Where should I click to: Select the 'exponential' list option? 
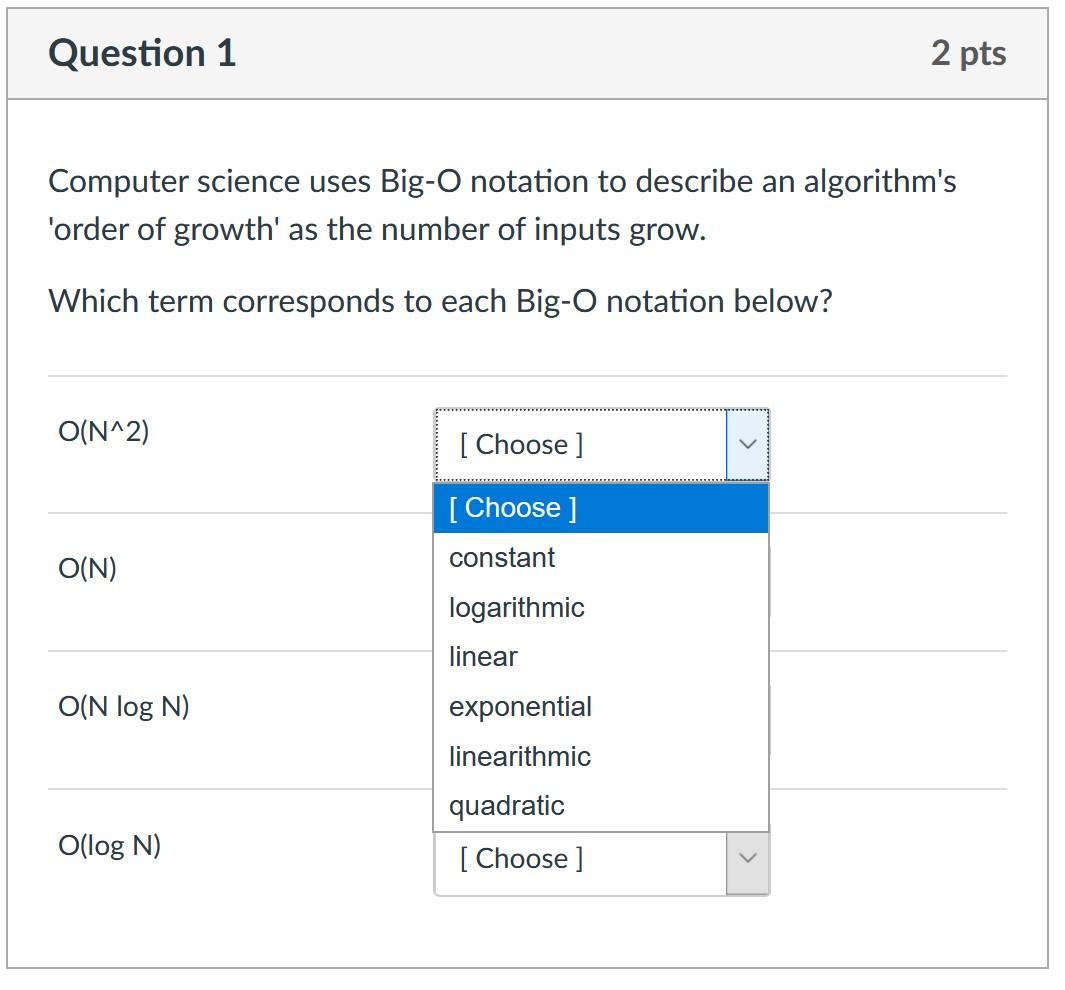[600, 706]
